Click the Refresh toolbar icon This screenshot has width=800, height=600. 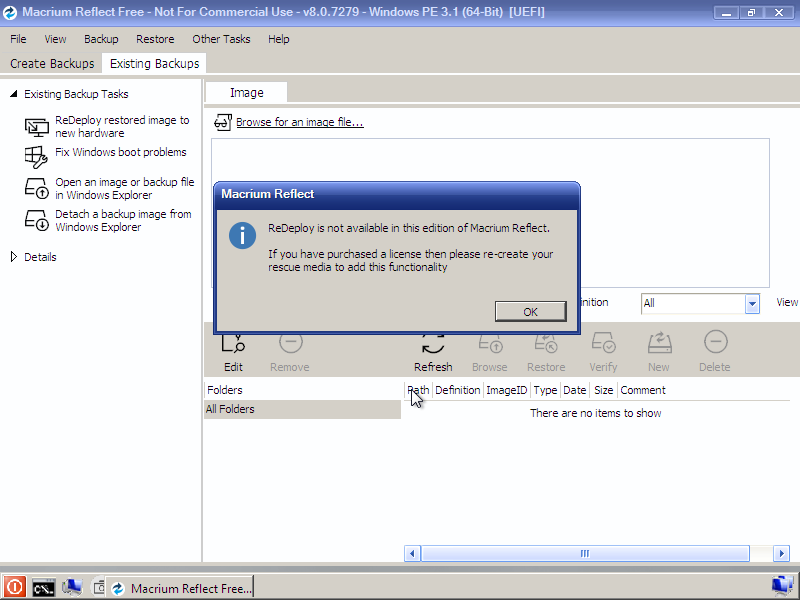click(x=433, y=344)
